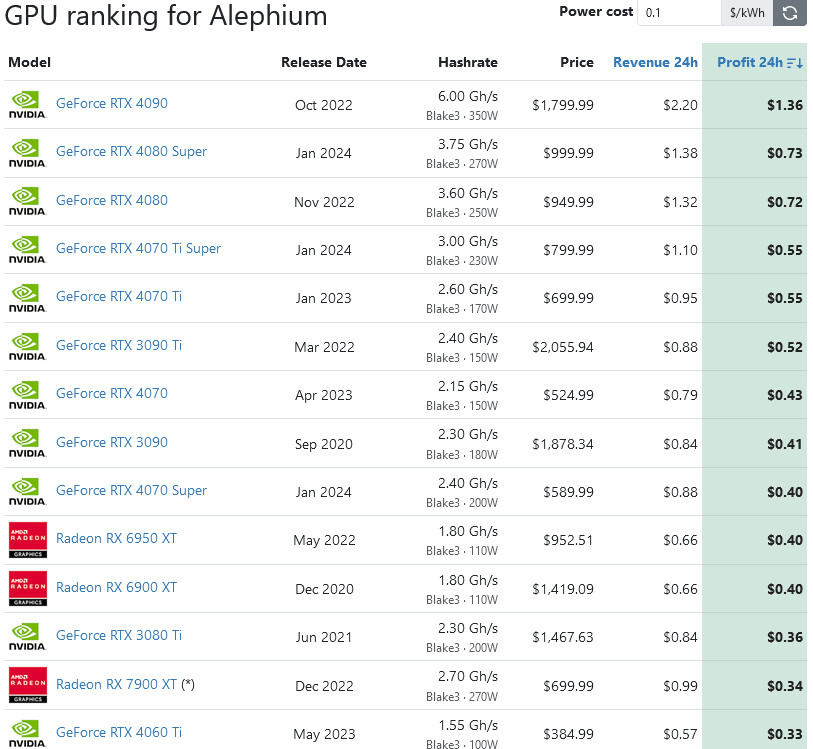Click the NVIDIA logo beside GeForce RTX 4090
Screen dimensions: 813x749
coord(27,105)
